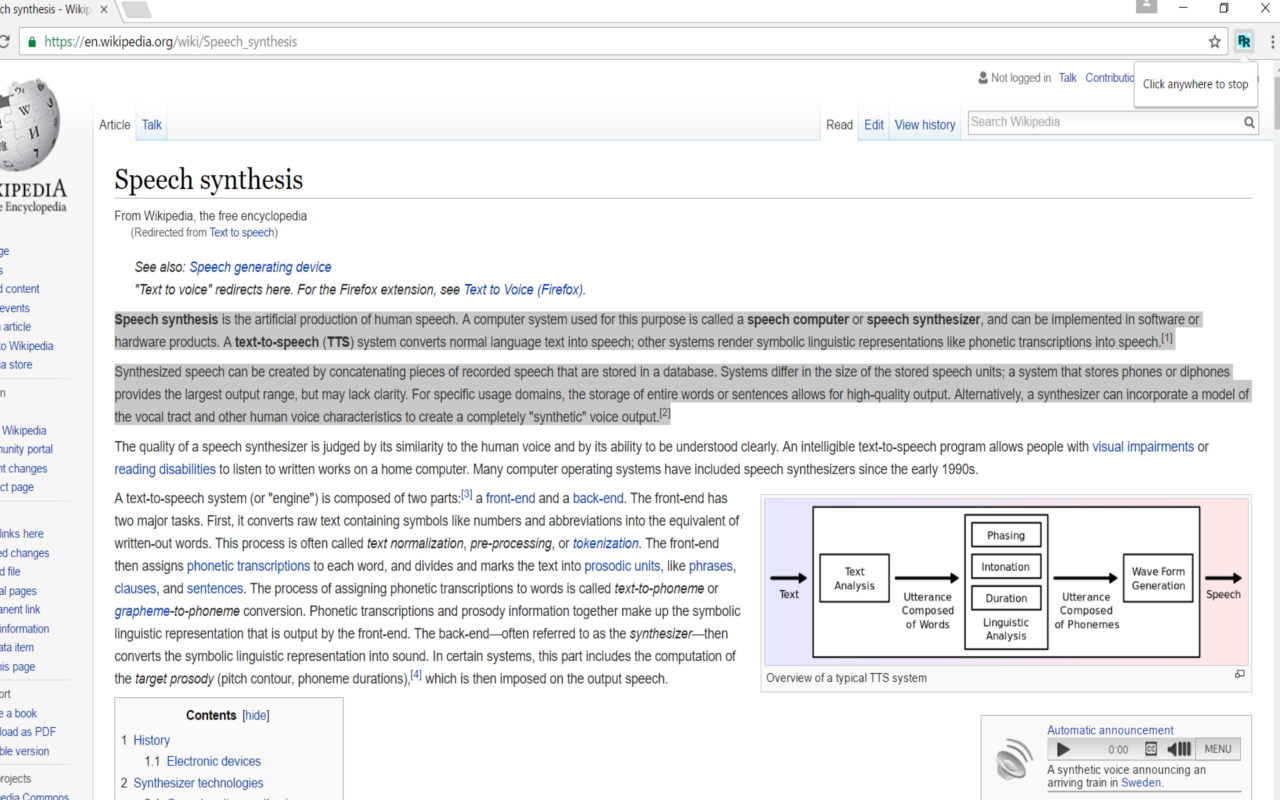Open the Automatic announcement file link
Viewport: 1280px width, 800px height.
pos(1110,730)
